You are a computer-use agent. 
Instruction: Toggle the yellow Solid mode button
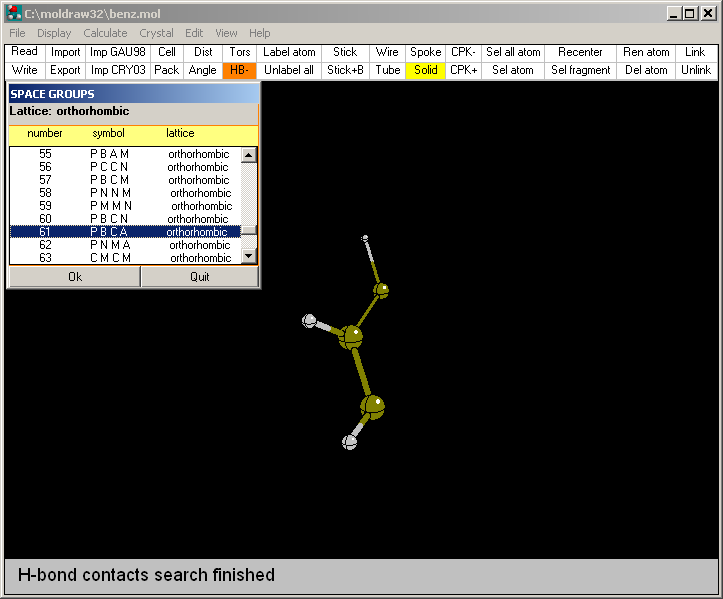pyautogui.click(x=426, y=70)
